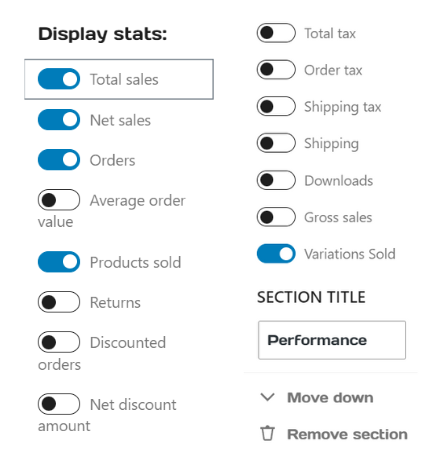Click the Move down chevron icon

coord(267,397)
